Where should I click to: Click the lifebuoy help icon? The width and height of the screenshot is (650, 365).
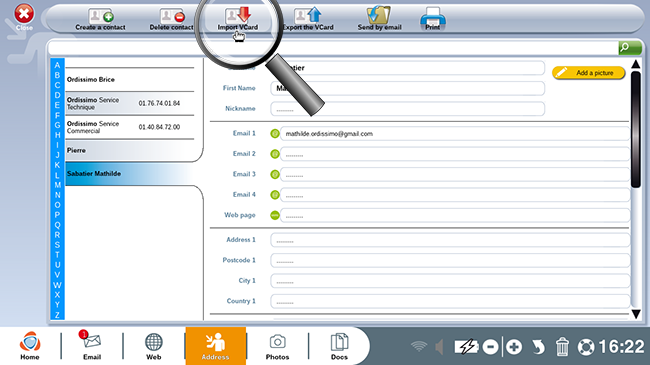coord(586,347)
